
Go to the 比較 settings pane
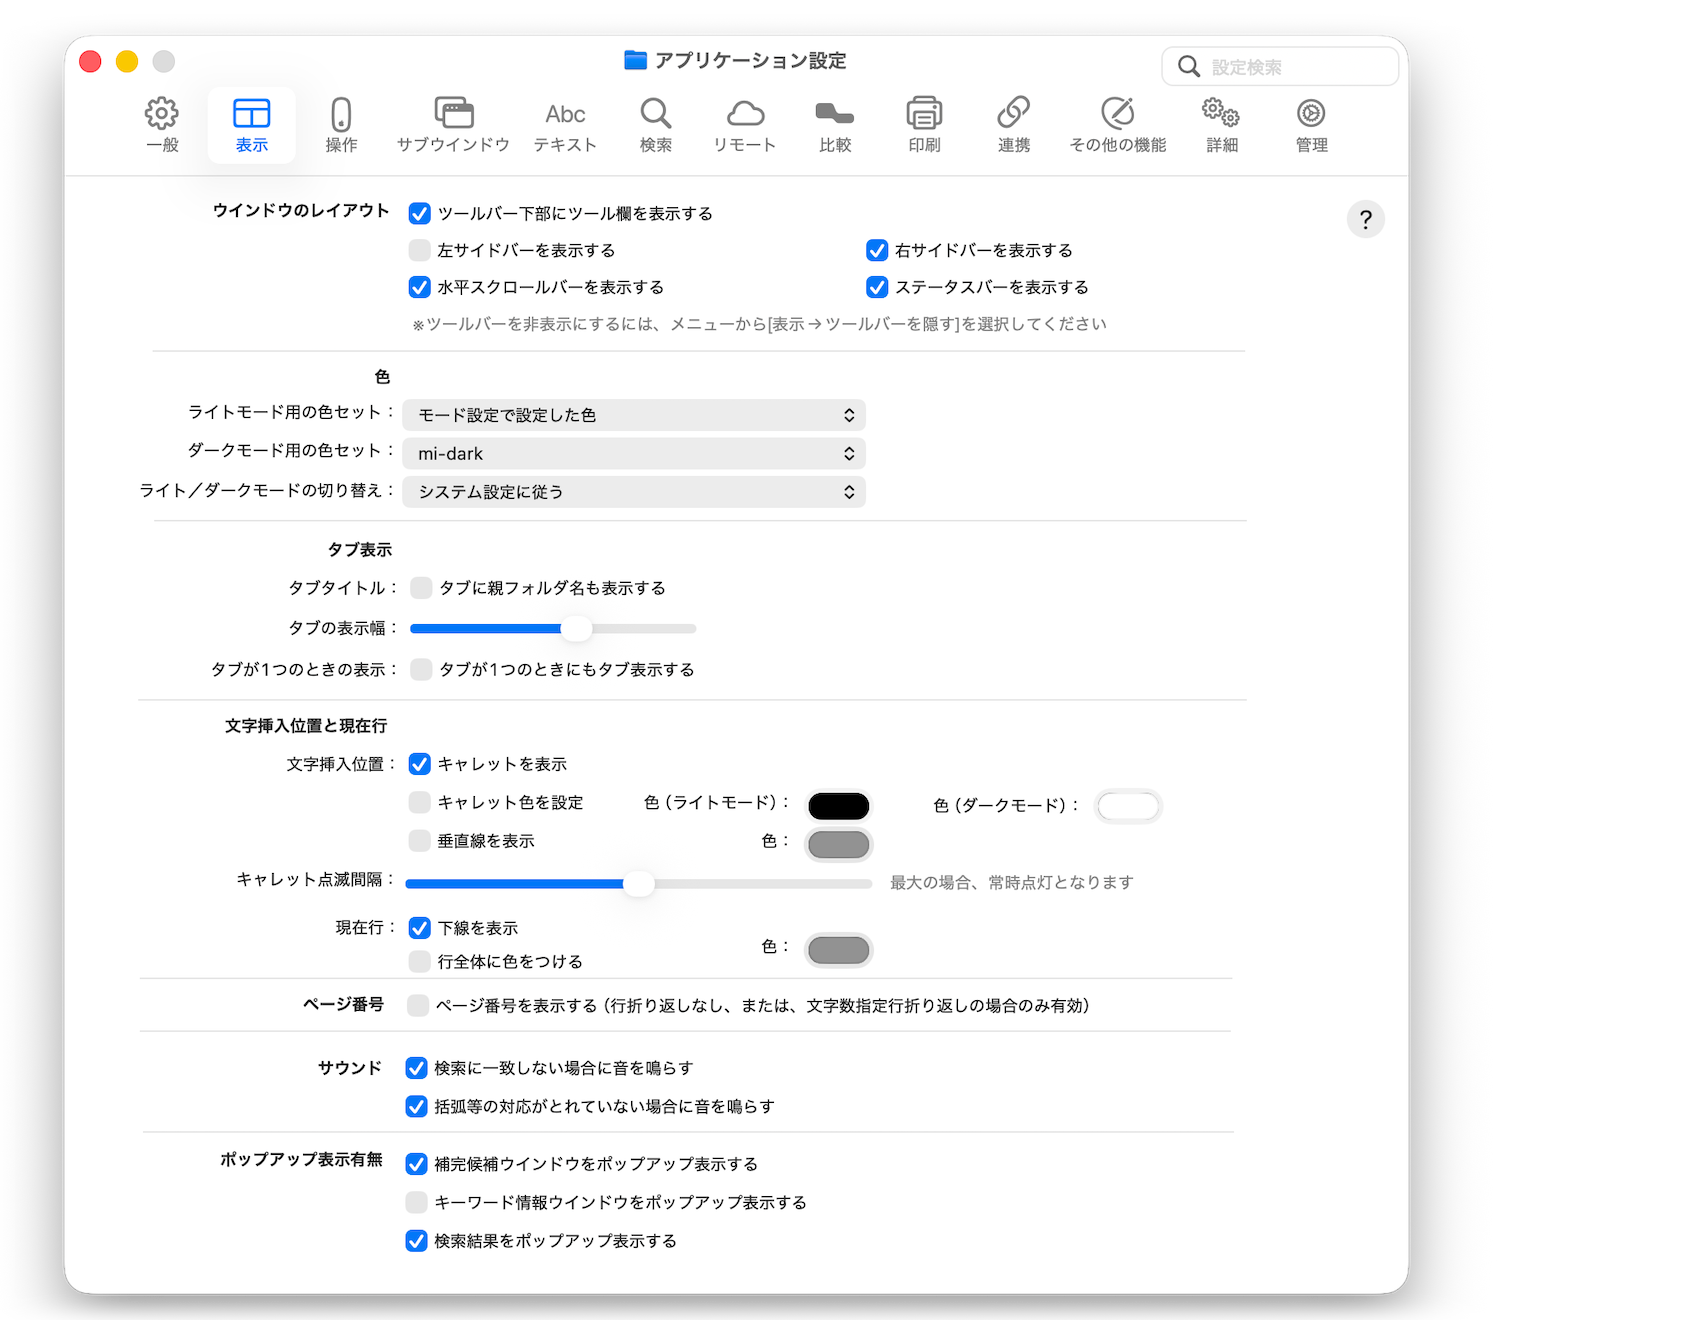tap(834, 125)
